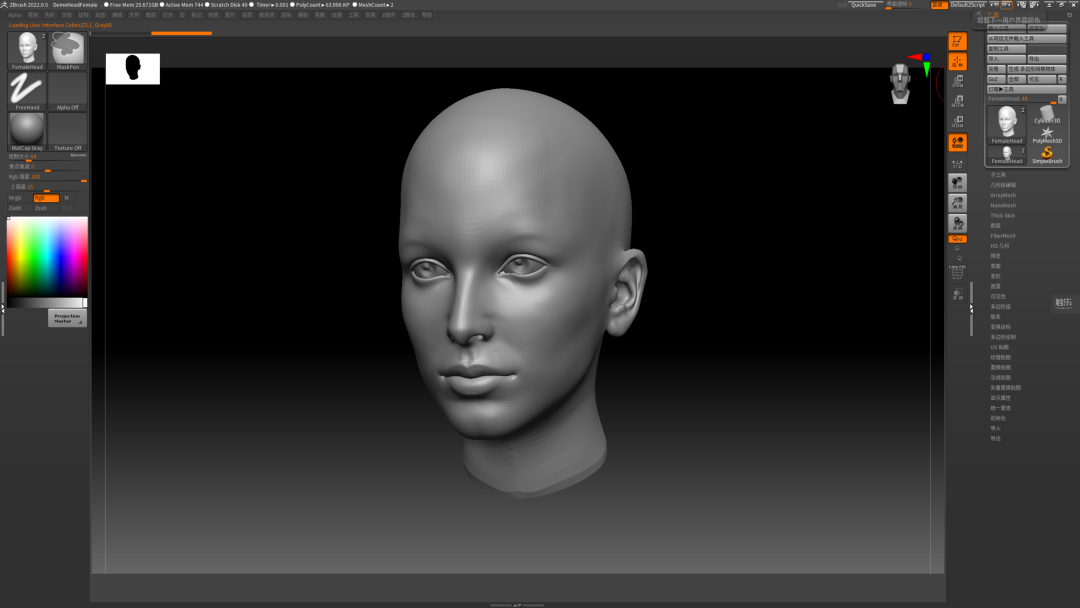Expand the ArrayMesh subpalette
This screenshot has height=608, width=1080.
pyautogui.click(x=1003, y=195)
